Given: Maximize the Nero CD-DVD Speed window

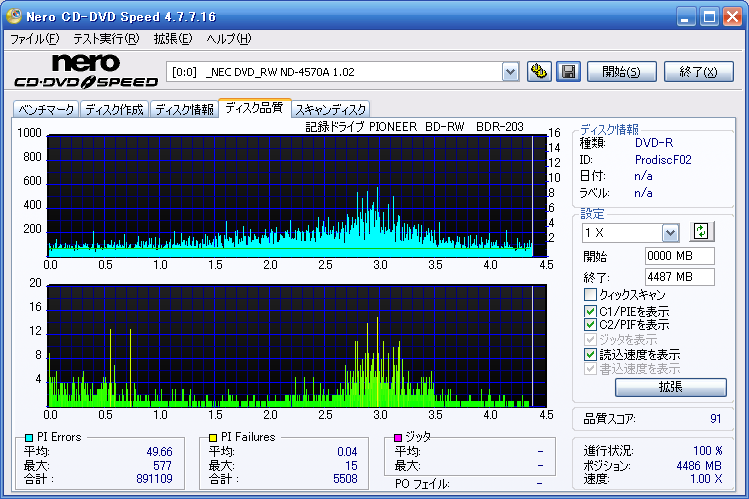Looking at the screenshot, I should 709,17.
